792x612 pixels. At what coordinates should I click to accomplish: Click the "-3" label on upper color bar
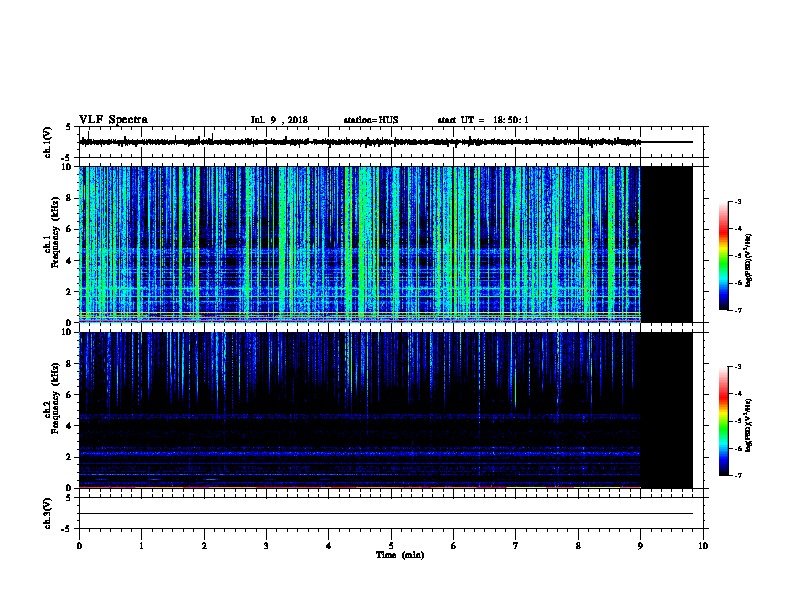click(x=738, y=201)
